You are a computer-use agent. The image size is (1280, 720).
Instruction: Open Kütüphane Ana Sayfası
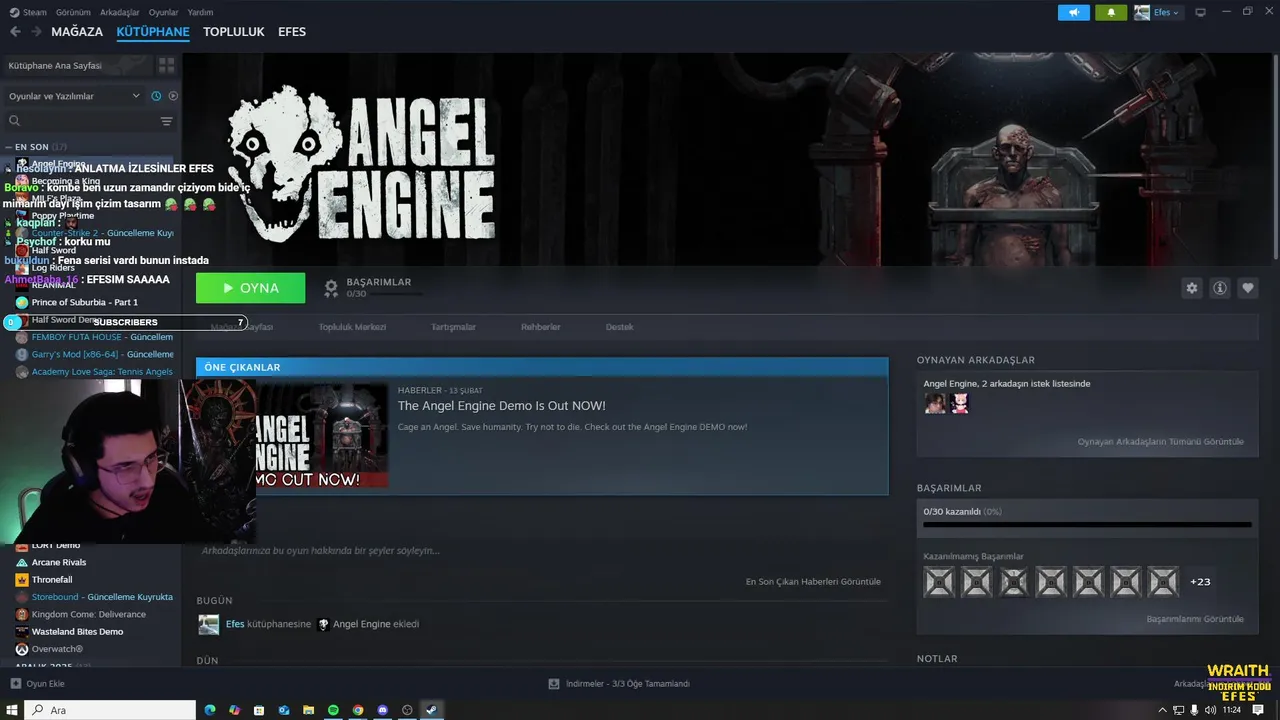pos(78,65)
